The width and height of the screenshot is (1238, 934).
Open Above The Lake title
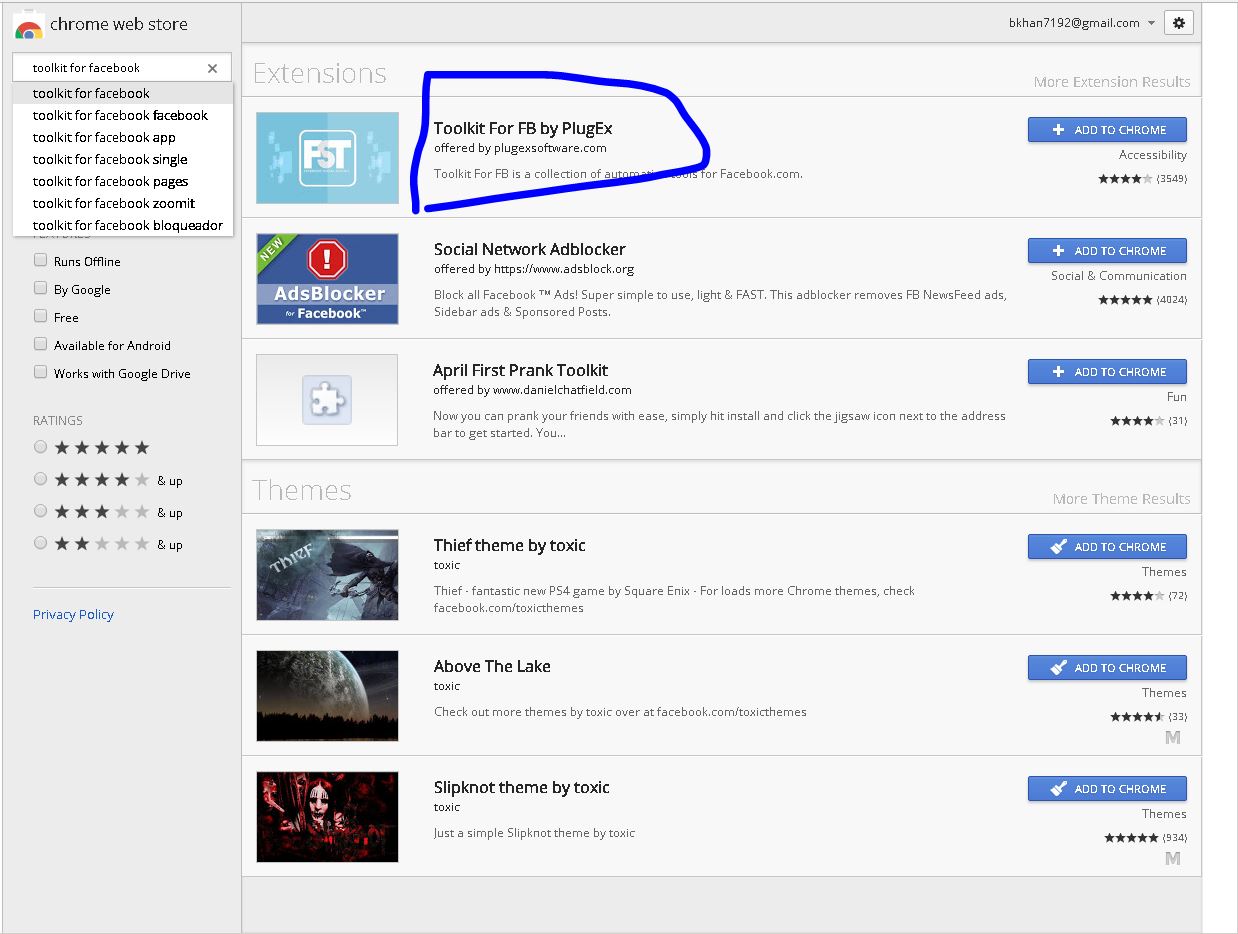coord(492,666)
